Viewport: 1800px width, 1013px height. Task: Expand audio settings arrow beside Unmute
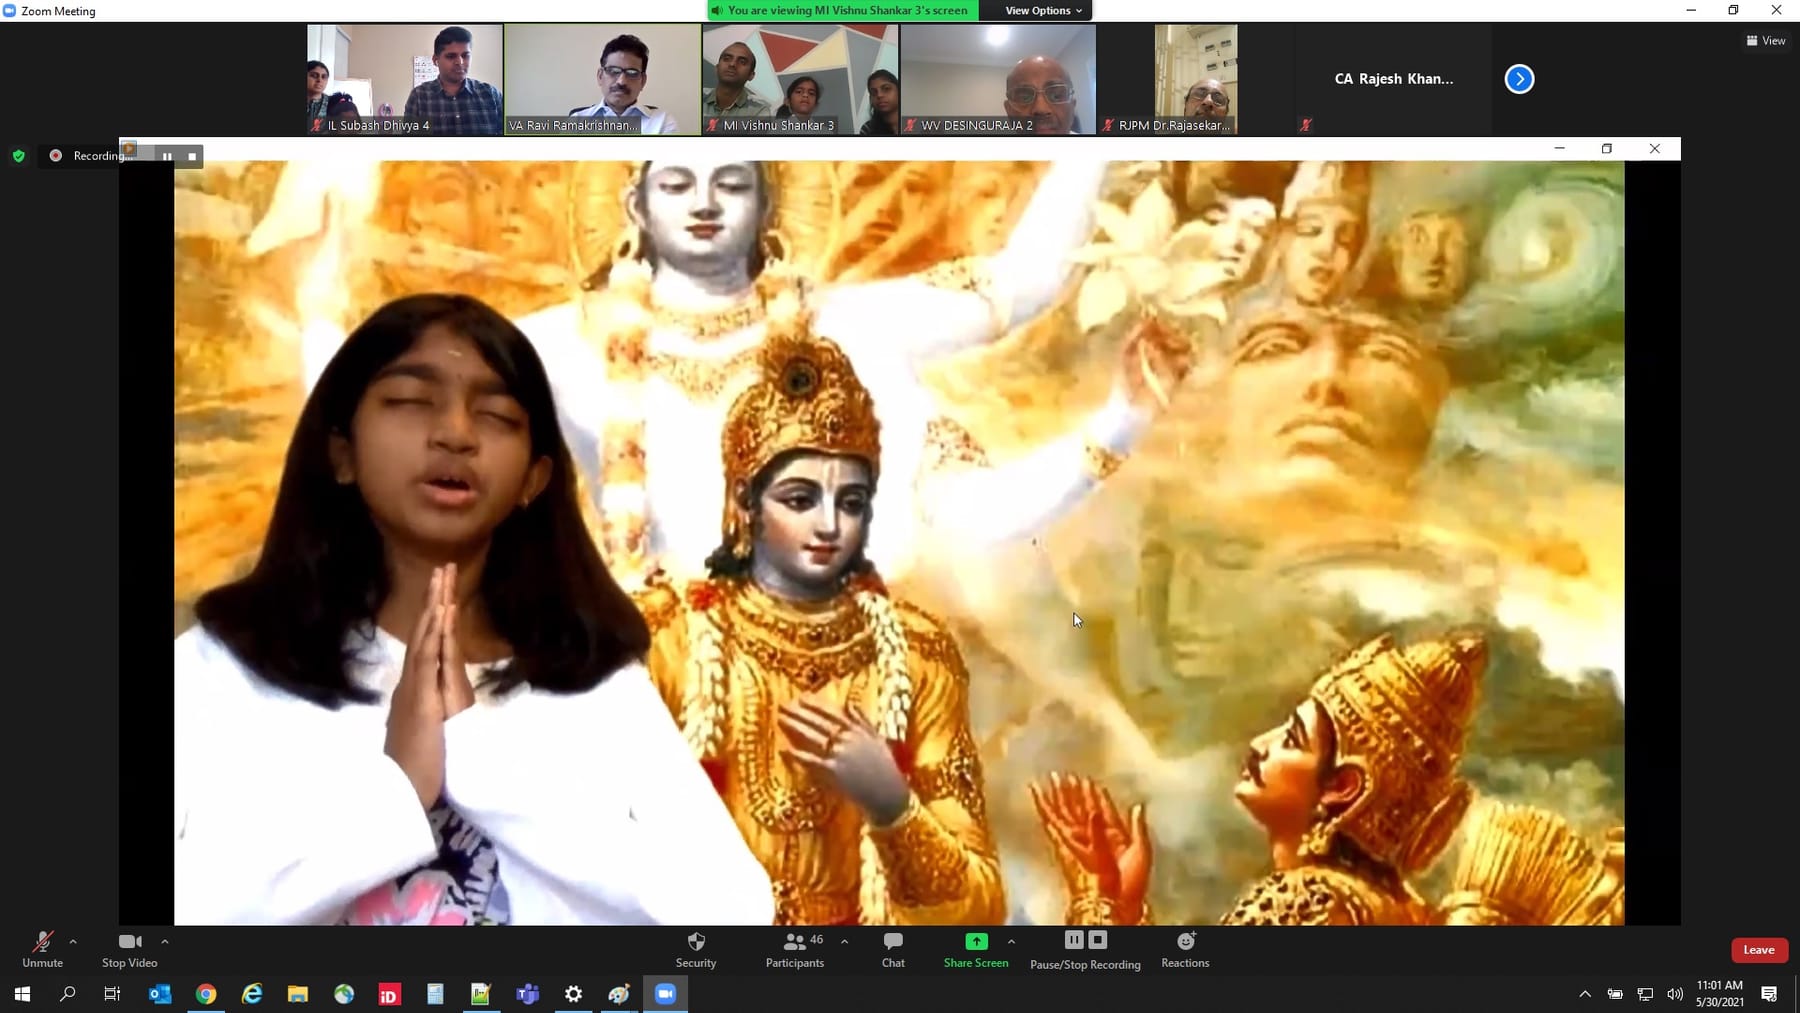(73, 941)
